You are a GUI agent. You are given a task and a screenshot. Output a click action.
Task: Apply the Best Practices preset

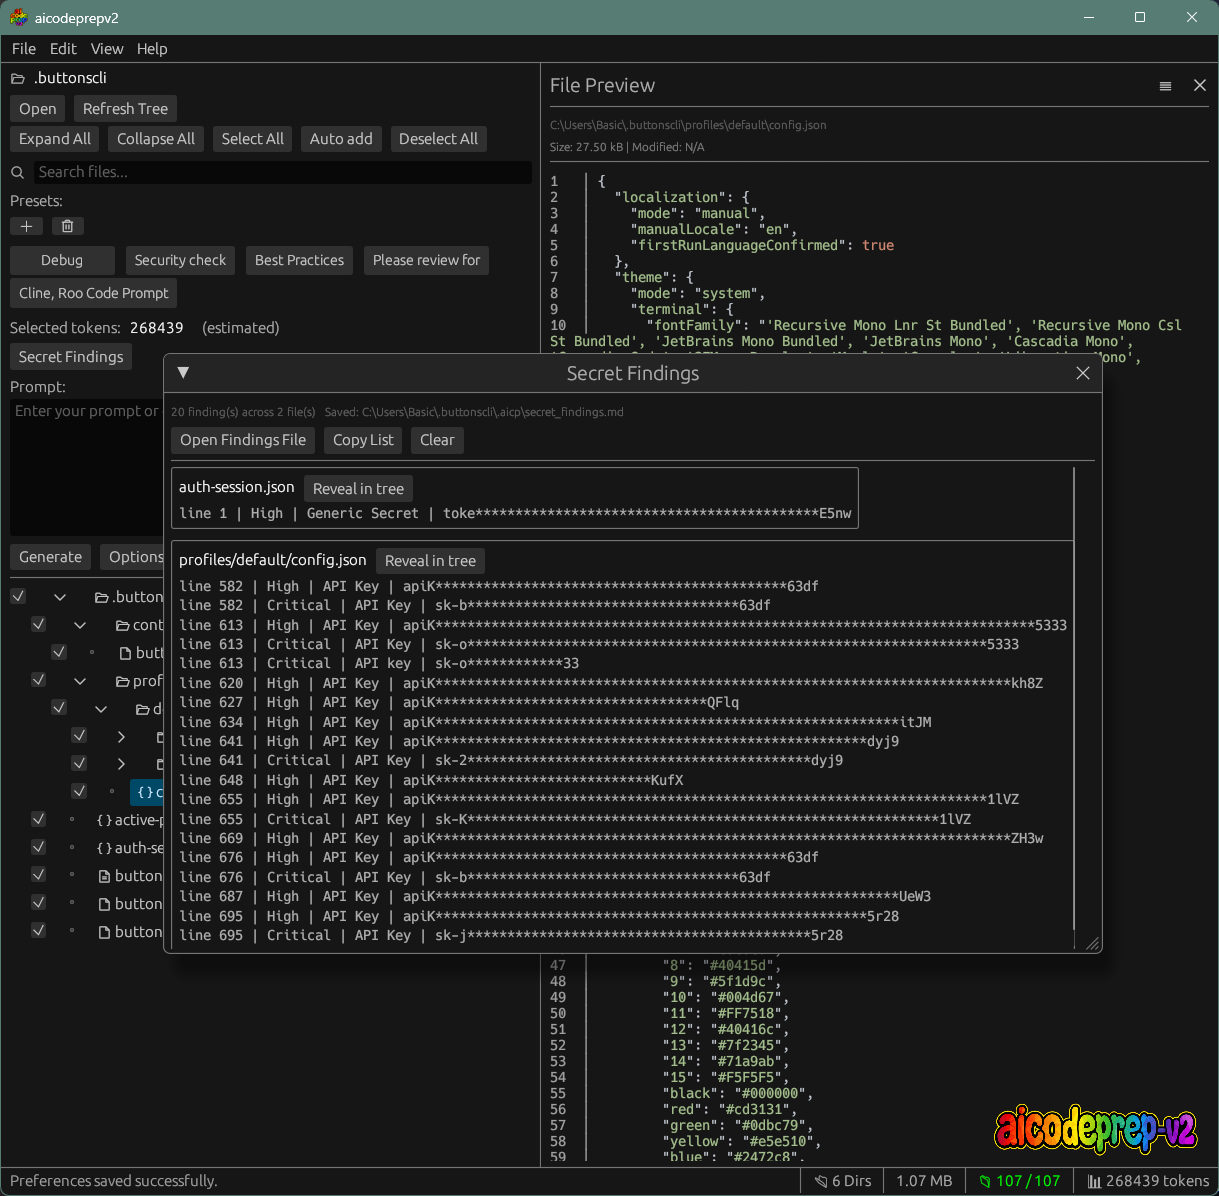coord(299,260)
